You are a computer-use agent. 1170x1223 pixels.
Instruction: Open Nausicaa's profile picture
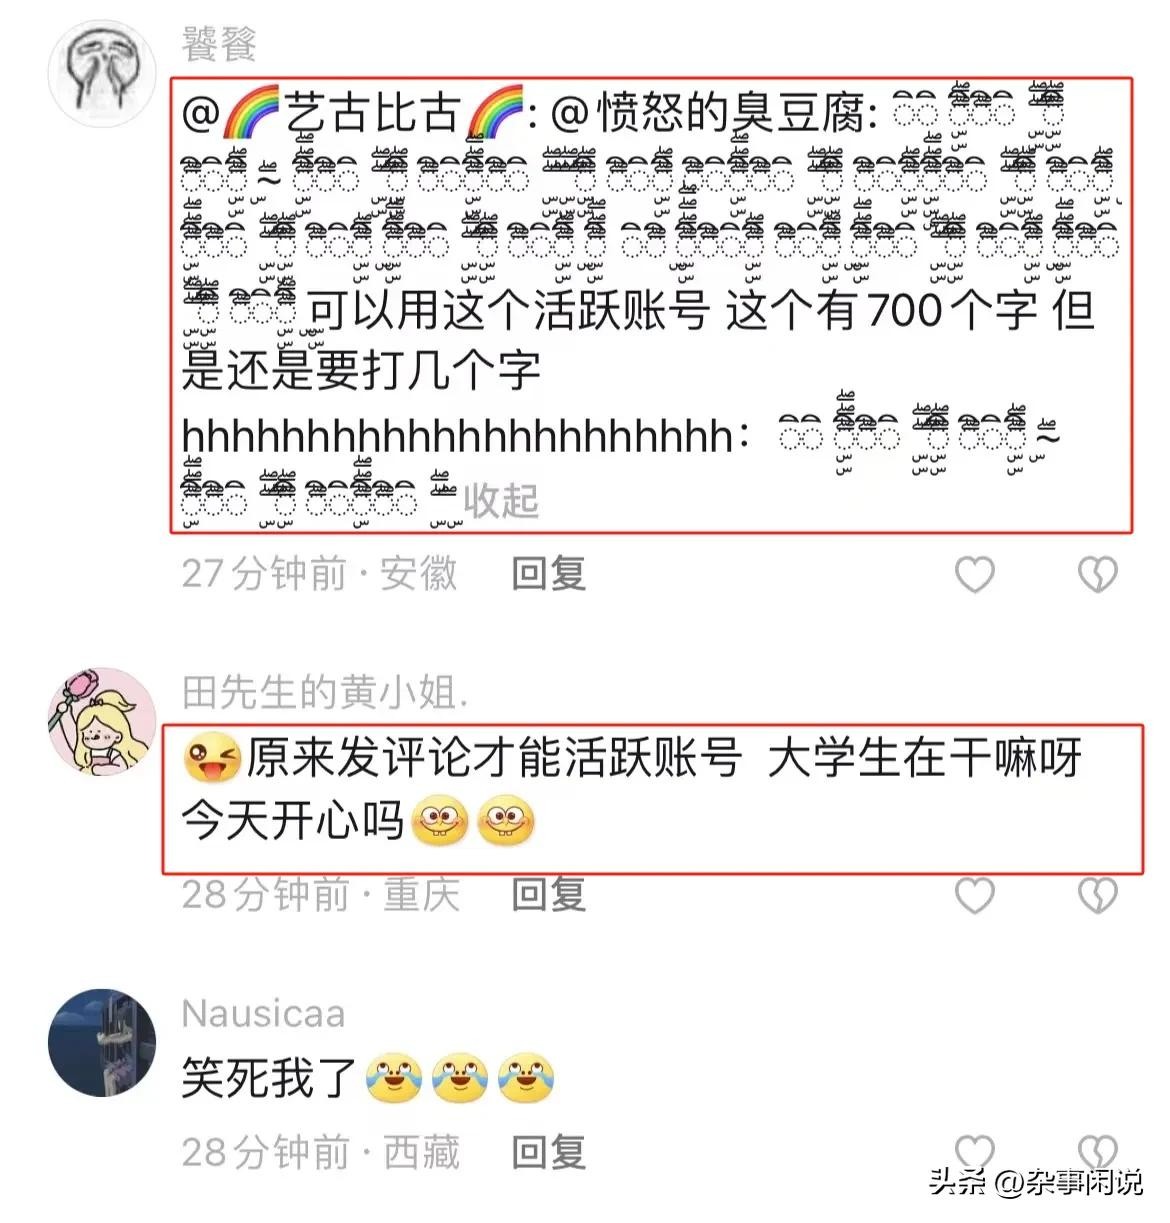102,1042
